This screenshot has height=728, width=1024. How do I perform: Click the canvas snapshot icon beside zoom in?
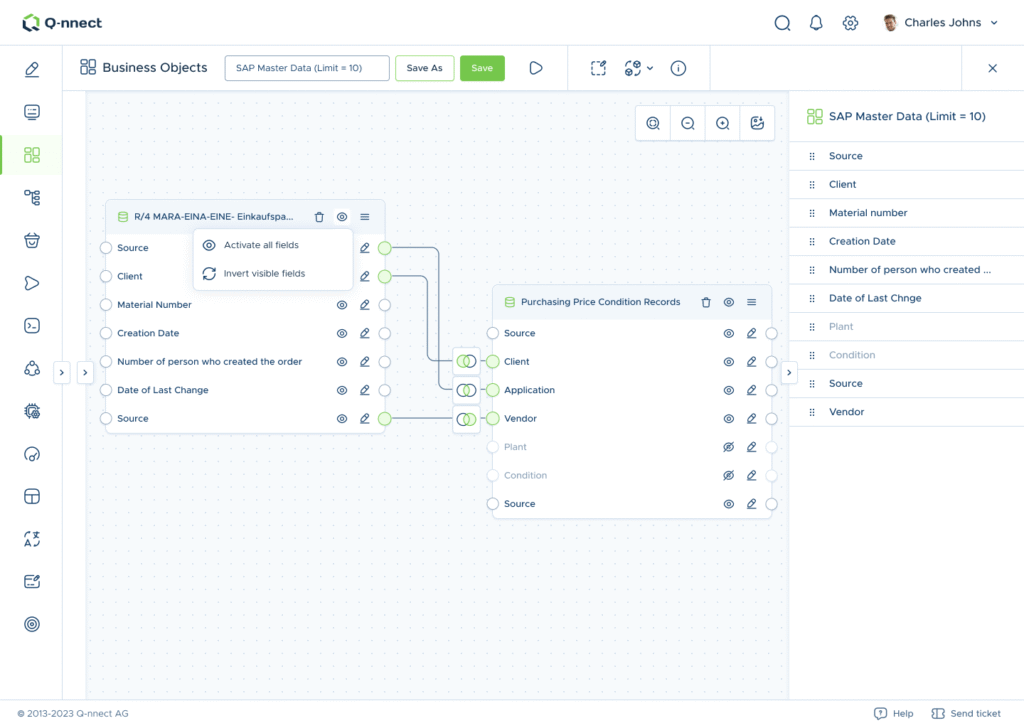757,123
